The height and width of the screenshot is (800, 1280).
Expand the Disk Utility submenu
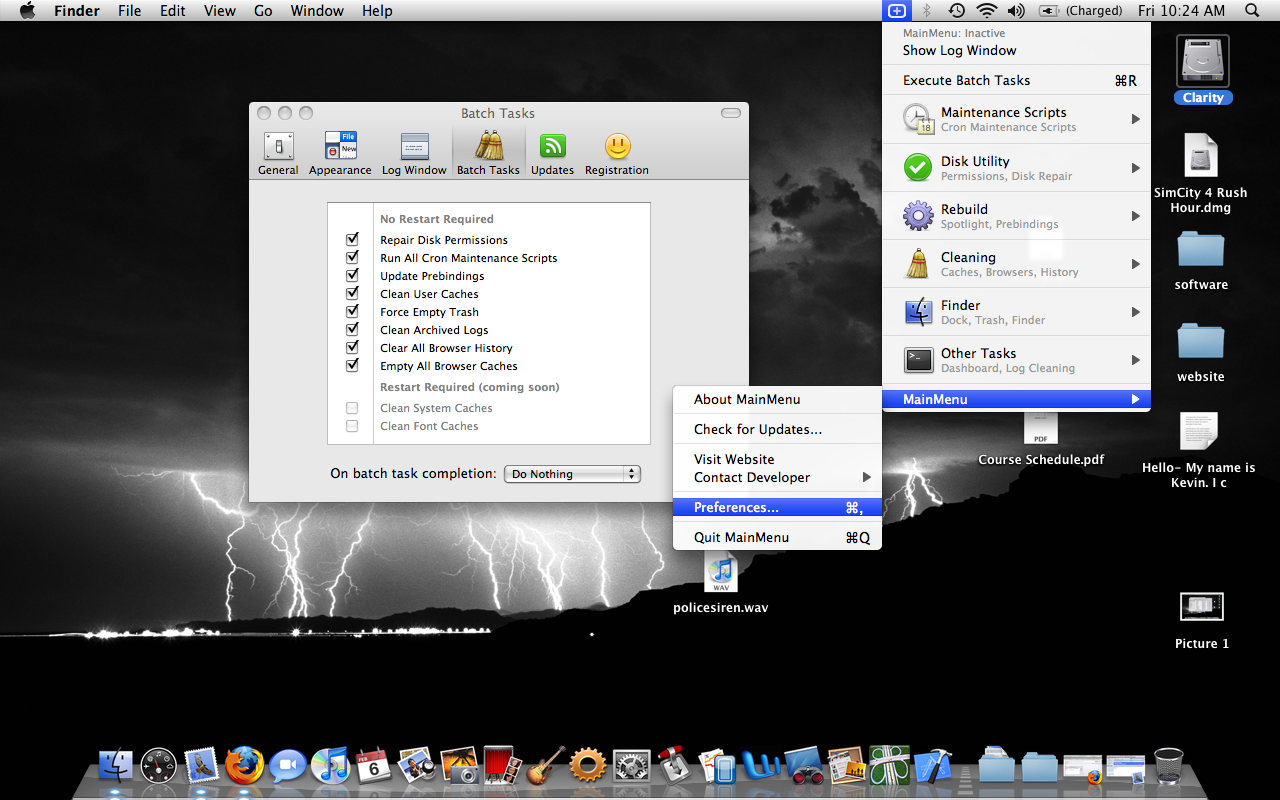tap(1016, 168)
